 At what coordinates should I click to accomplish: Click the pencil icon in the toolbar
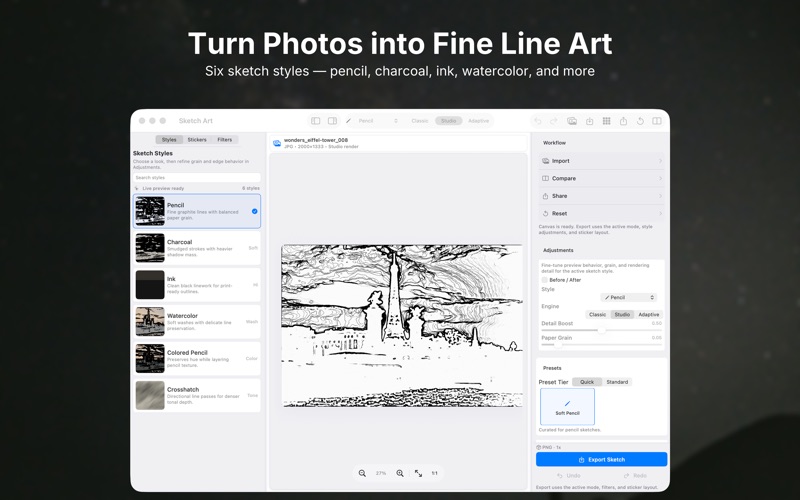pos(348,121)
